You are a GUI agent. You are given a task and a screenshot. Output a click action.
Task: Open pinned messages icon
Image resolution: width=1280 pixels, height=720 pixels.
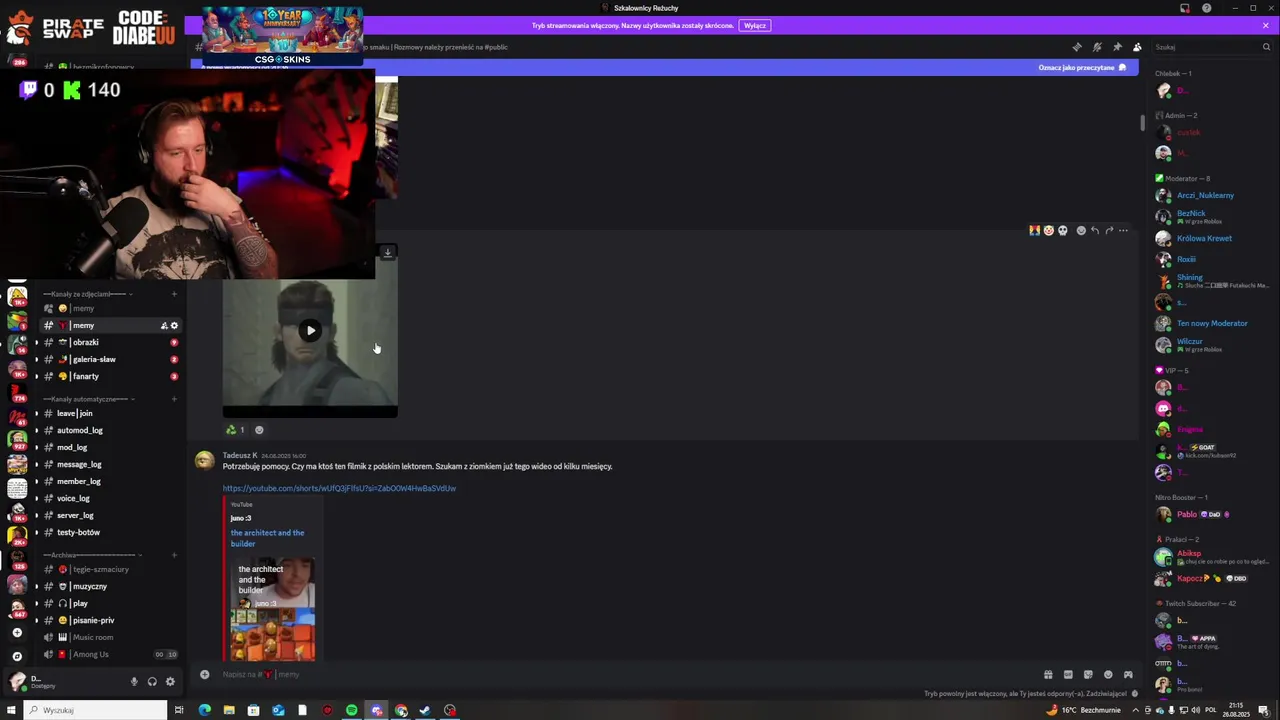(x=1117, y=47)
